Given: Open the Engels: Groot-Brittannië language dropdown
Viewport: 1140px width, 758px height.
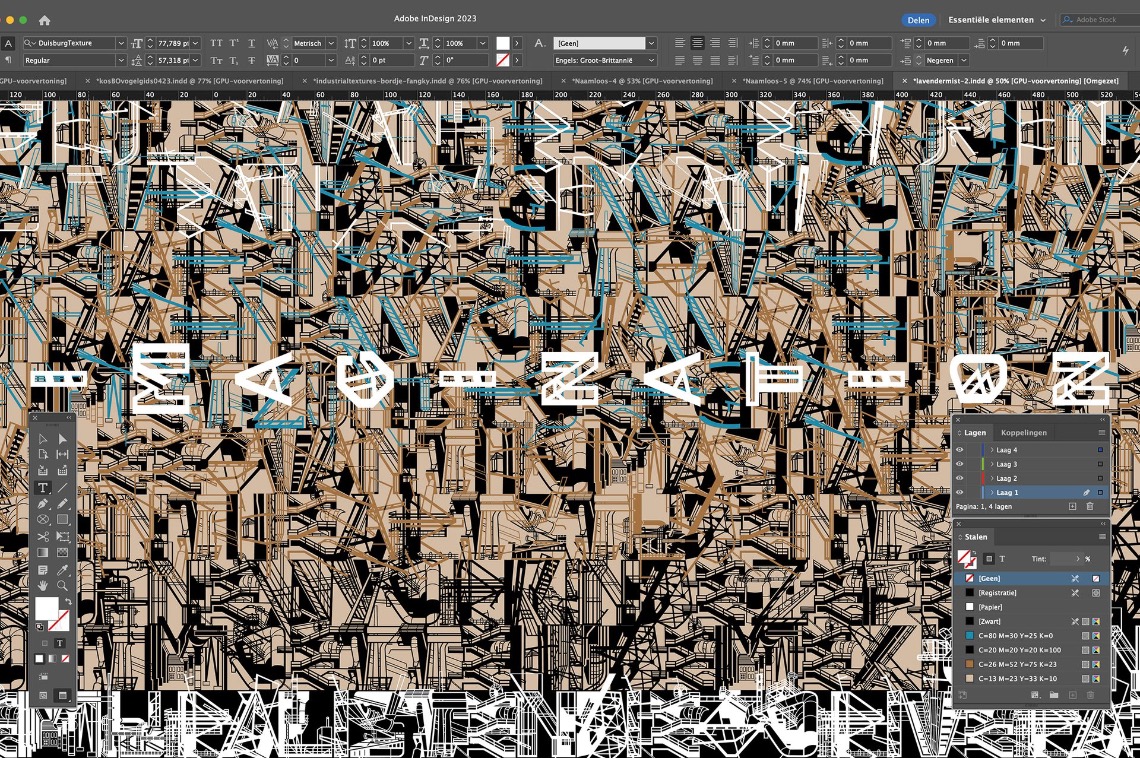Looking at the screenshot, I should click(x=651, y=60).
